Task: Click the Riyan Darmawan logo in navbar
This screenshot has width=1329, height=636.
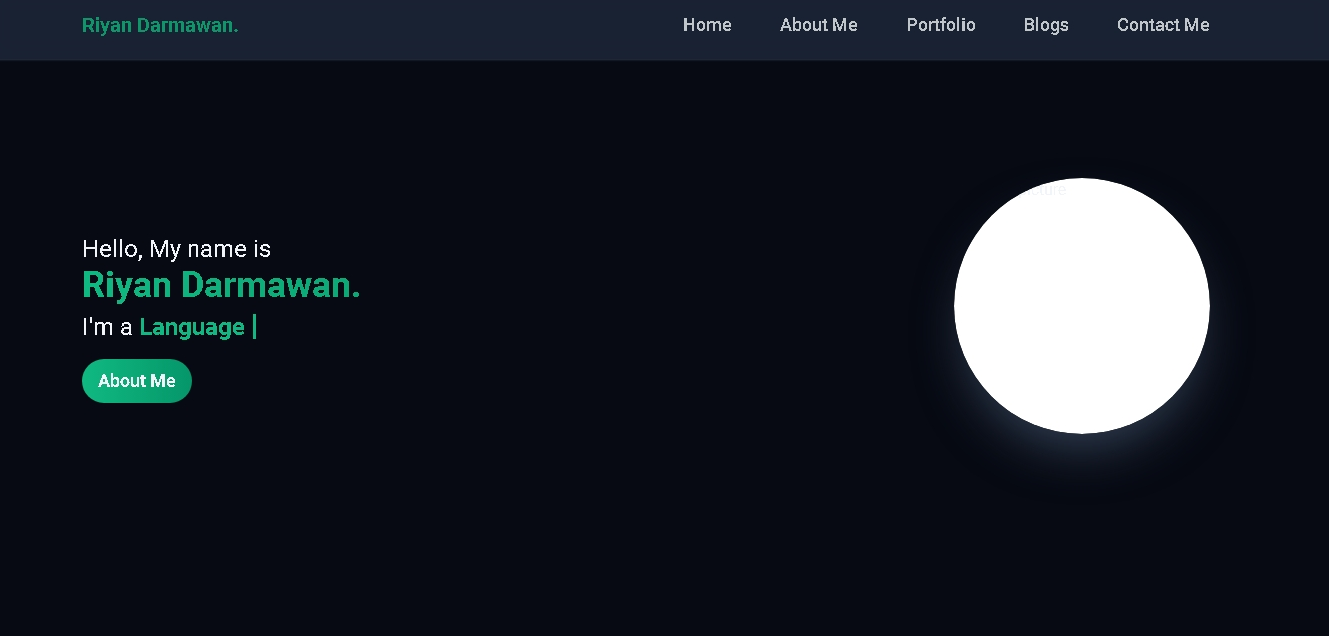Action: pos(160,25)
